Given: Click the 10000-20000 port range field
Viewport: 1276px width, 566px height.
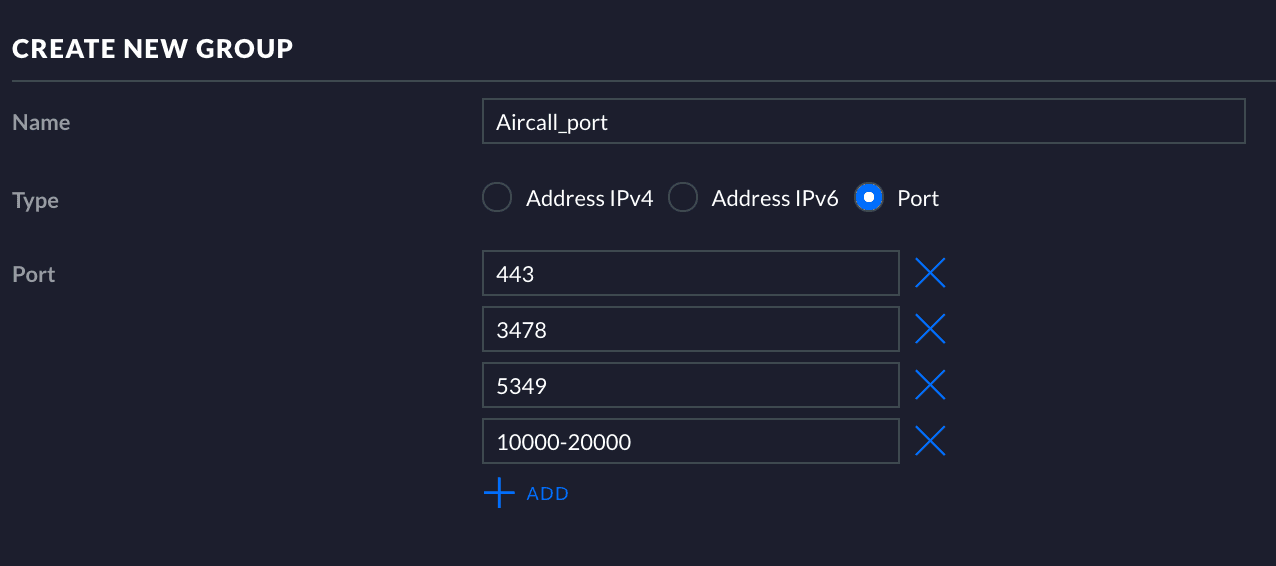Looking at the screenshot, I should [690, 441].
